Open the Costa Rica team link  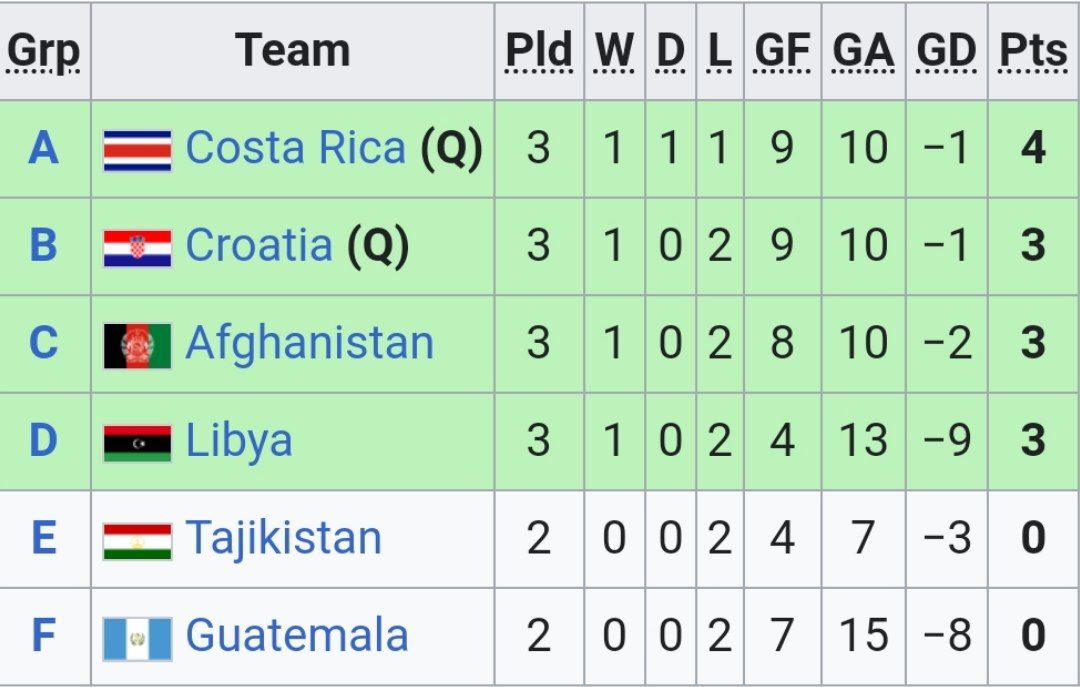(x=295, y=148)
